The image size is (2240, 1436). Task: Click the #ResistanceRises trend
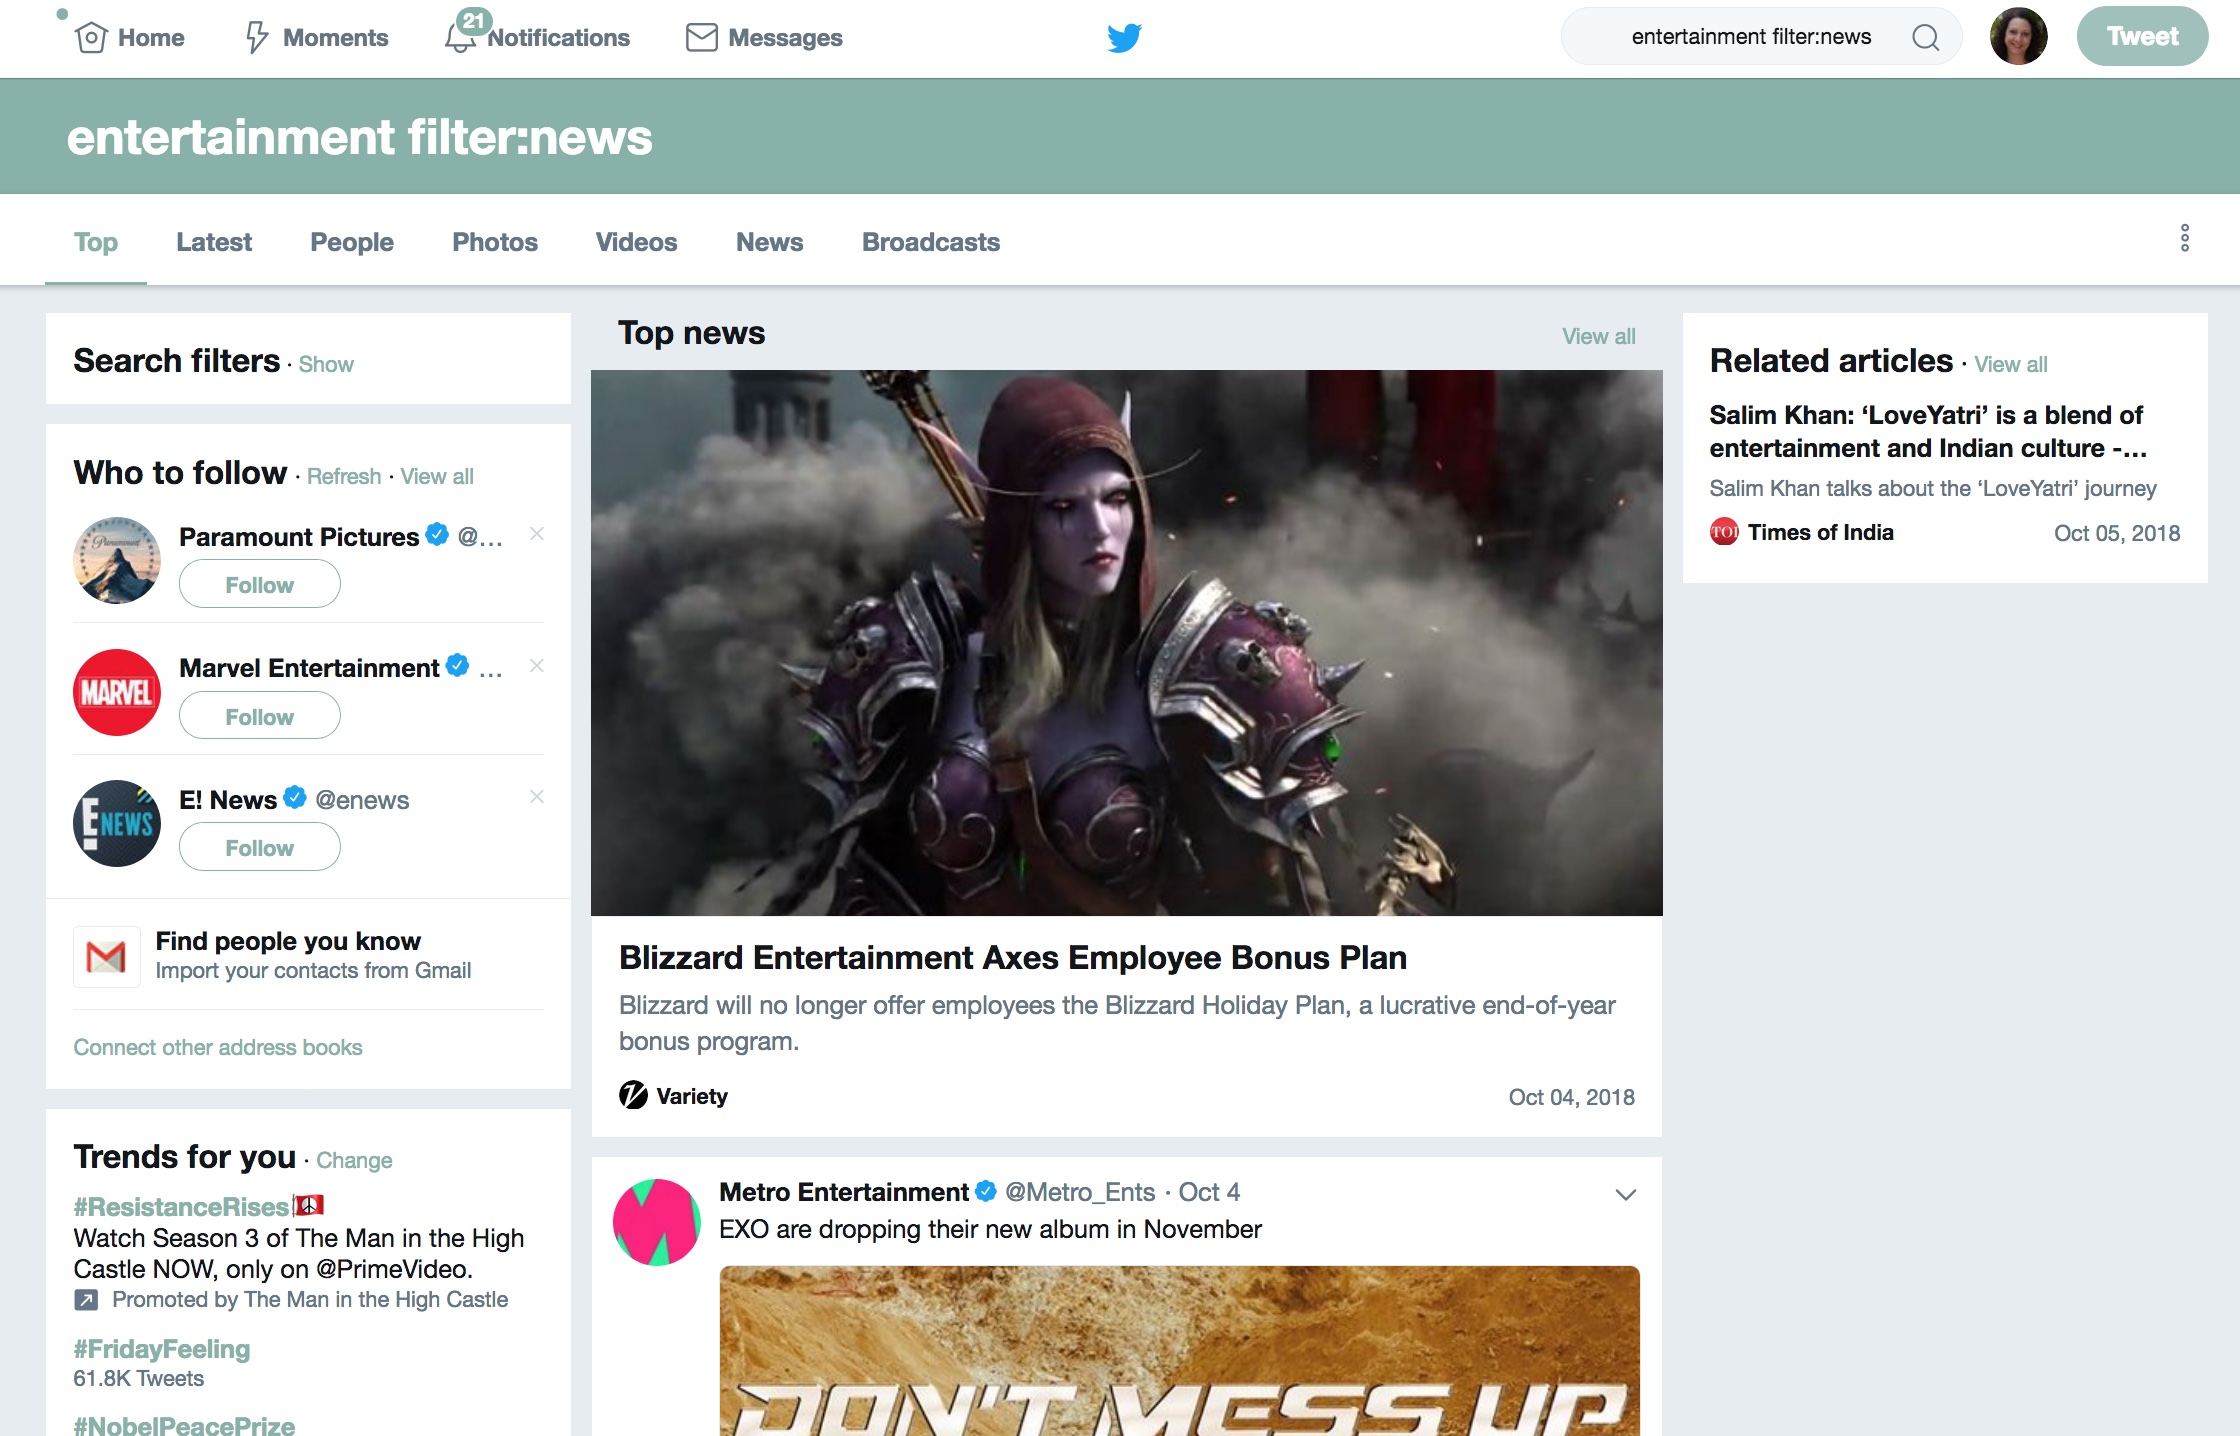point(181,1207)
